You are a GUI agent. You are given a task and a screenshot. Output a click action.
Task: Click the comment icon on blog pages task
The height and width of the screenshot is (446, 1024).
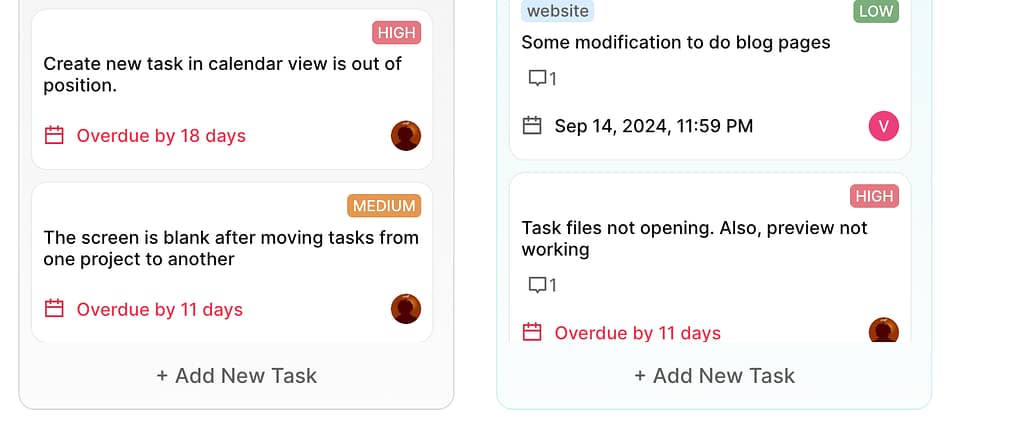pos(537,78)
